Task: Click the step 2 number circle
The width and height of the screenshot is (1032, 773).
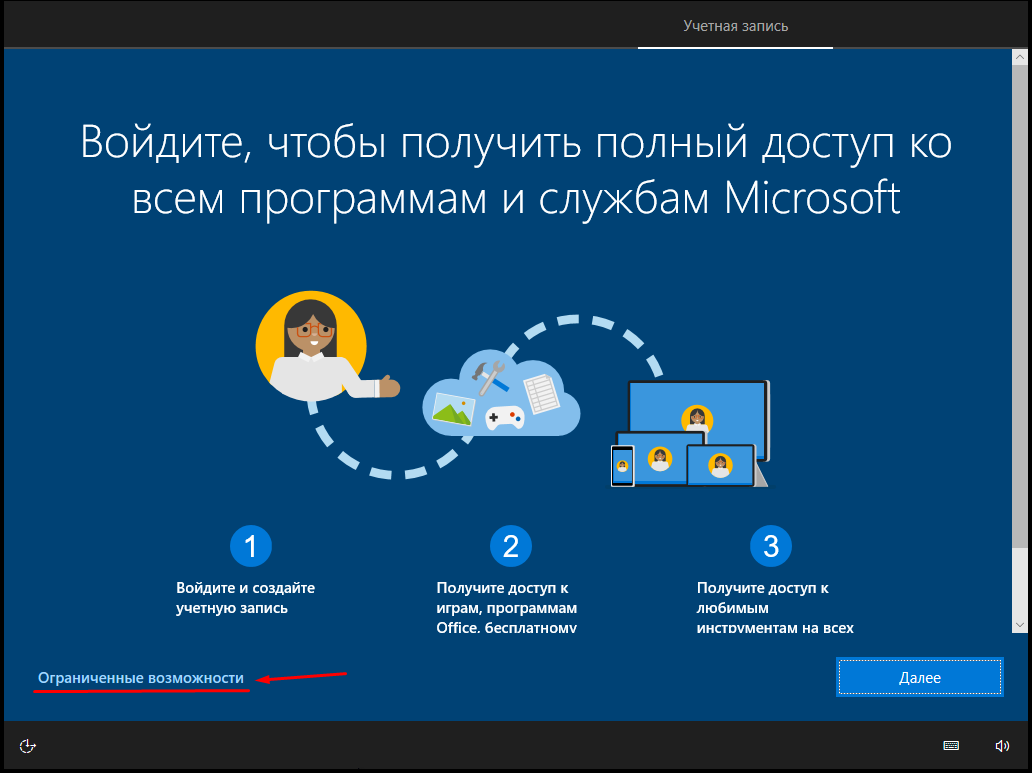Action: point(511,546)
